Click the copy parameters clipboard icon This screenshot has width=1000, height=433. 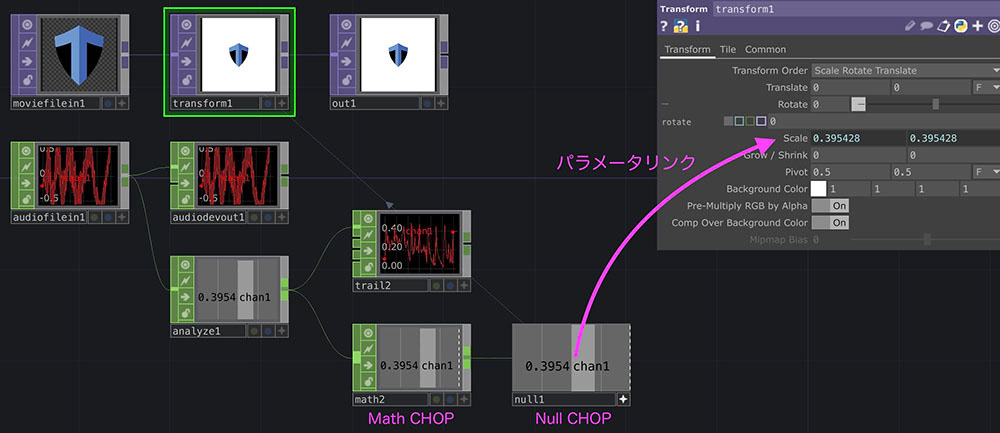tap(944, 26)
